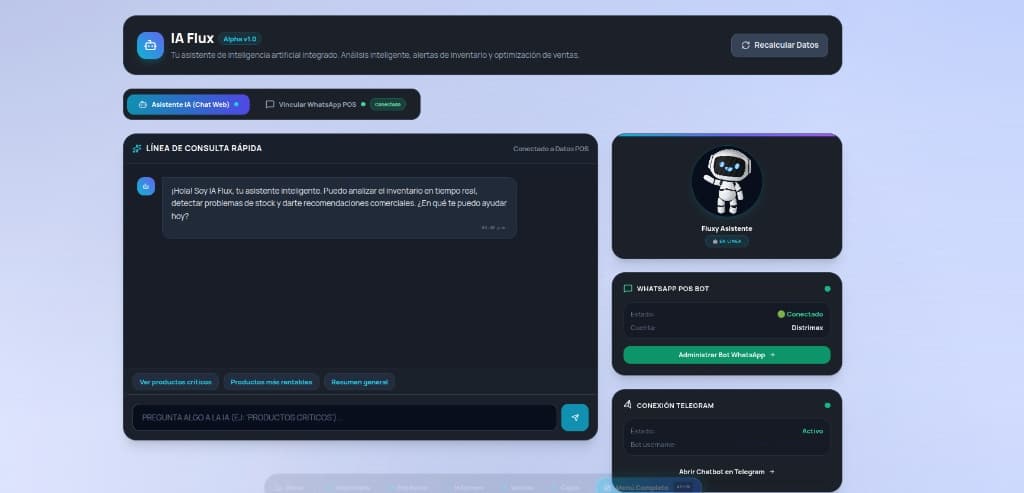Click the 'Activo' status value in Telegram card
Screen dimensions: 1024x493
click(x=812, y=431)
